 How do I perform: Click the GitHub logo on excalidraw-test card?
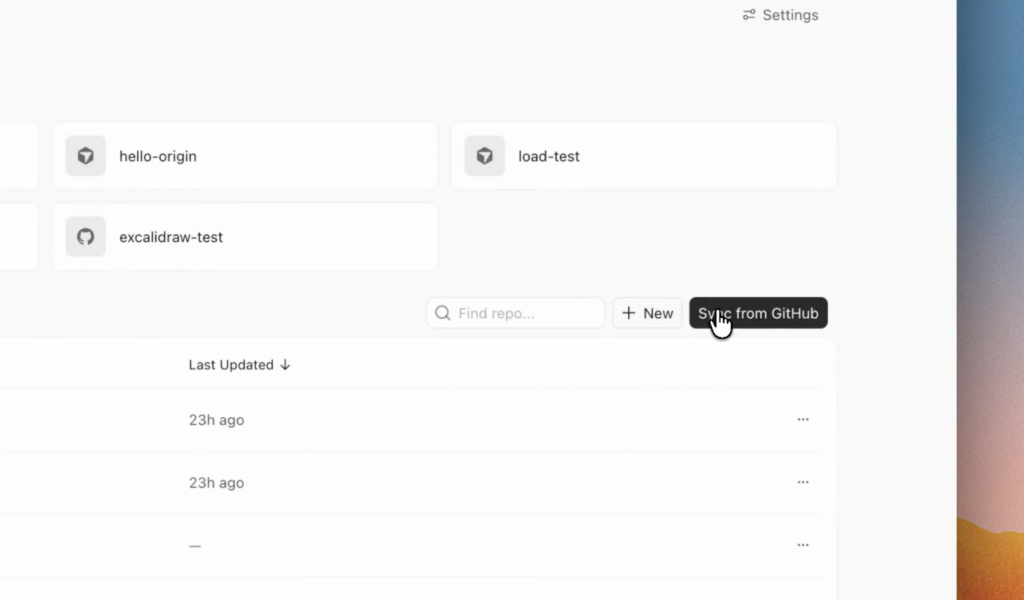tap(86, 236)
